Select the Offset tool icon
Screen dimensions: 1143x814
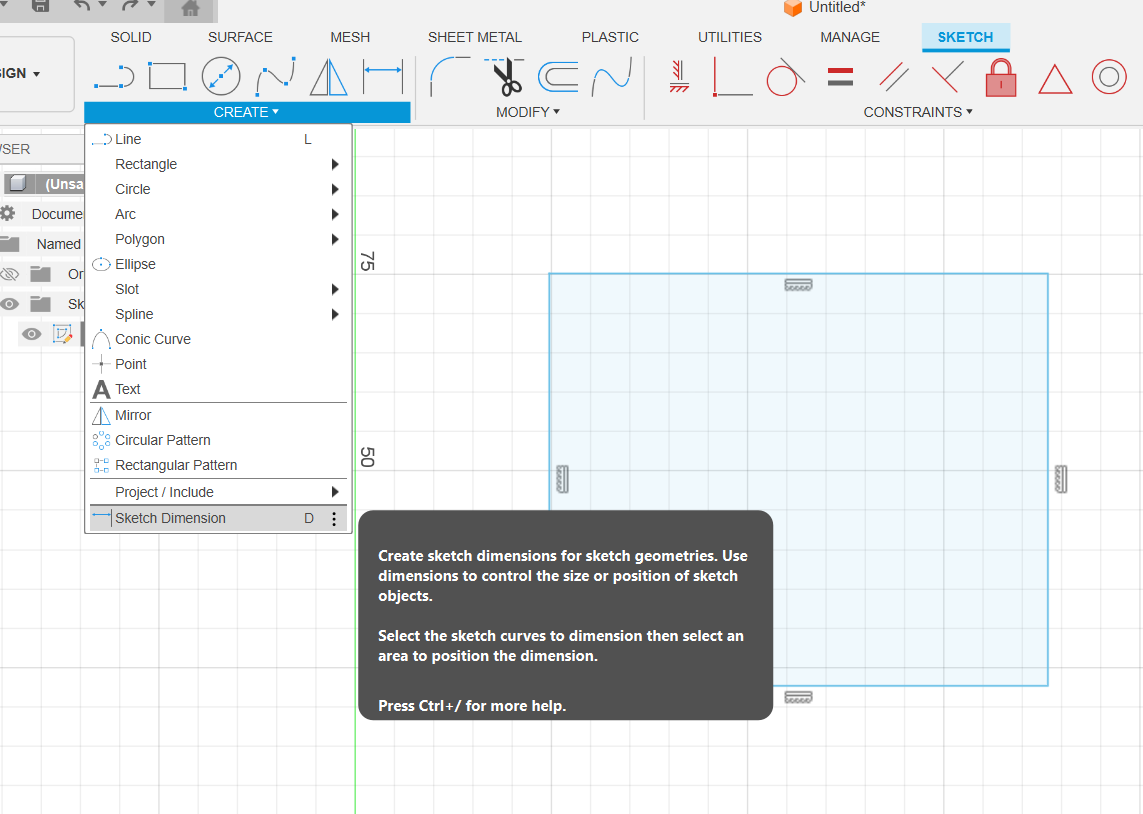tap(558, 77)
